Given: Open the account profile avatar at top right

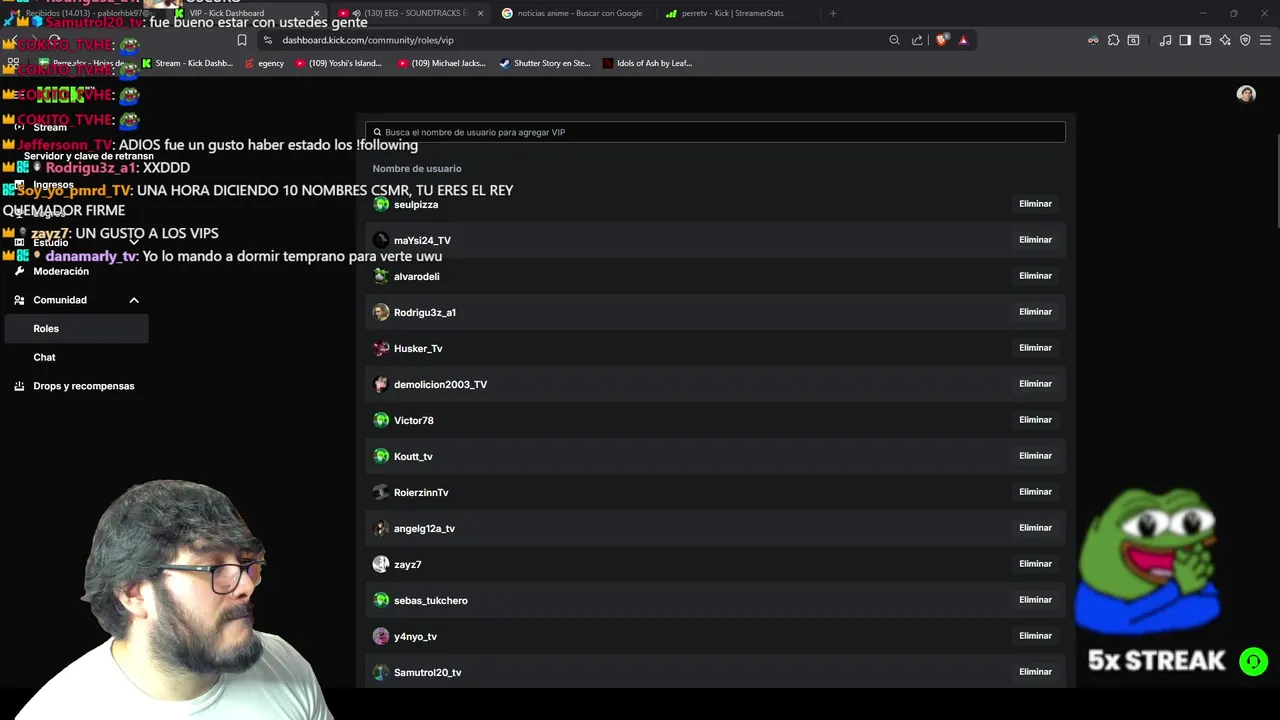Looking at the screenshot, I should click(1246, 94).
